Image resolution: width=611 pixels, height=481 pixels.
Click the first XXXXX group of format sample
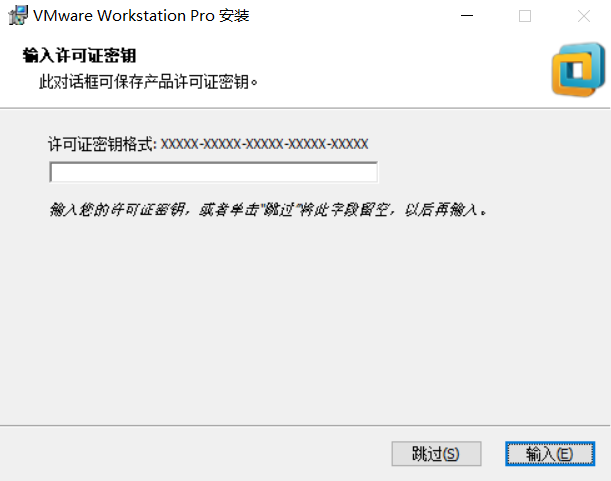click(180, 144)
